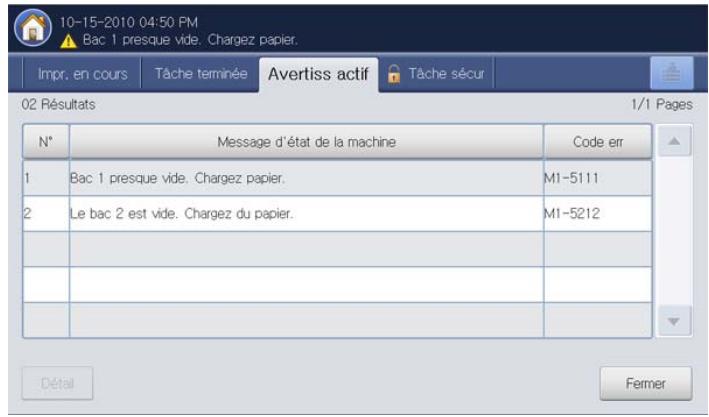This screenshot has height=417, width=709.
Task: Click the status bar message about Bac 1
Action: (190, 40)
